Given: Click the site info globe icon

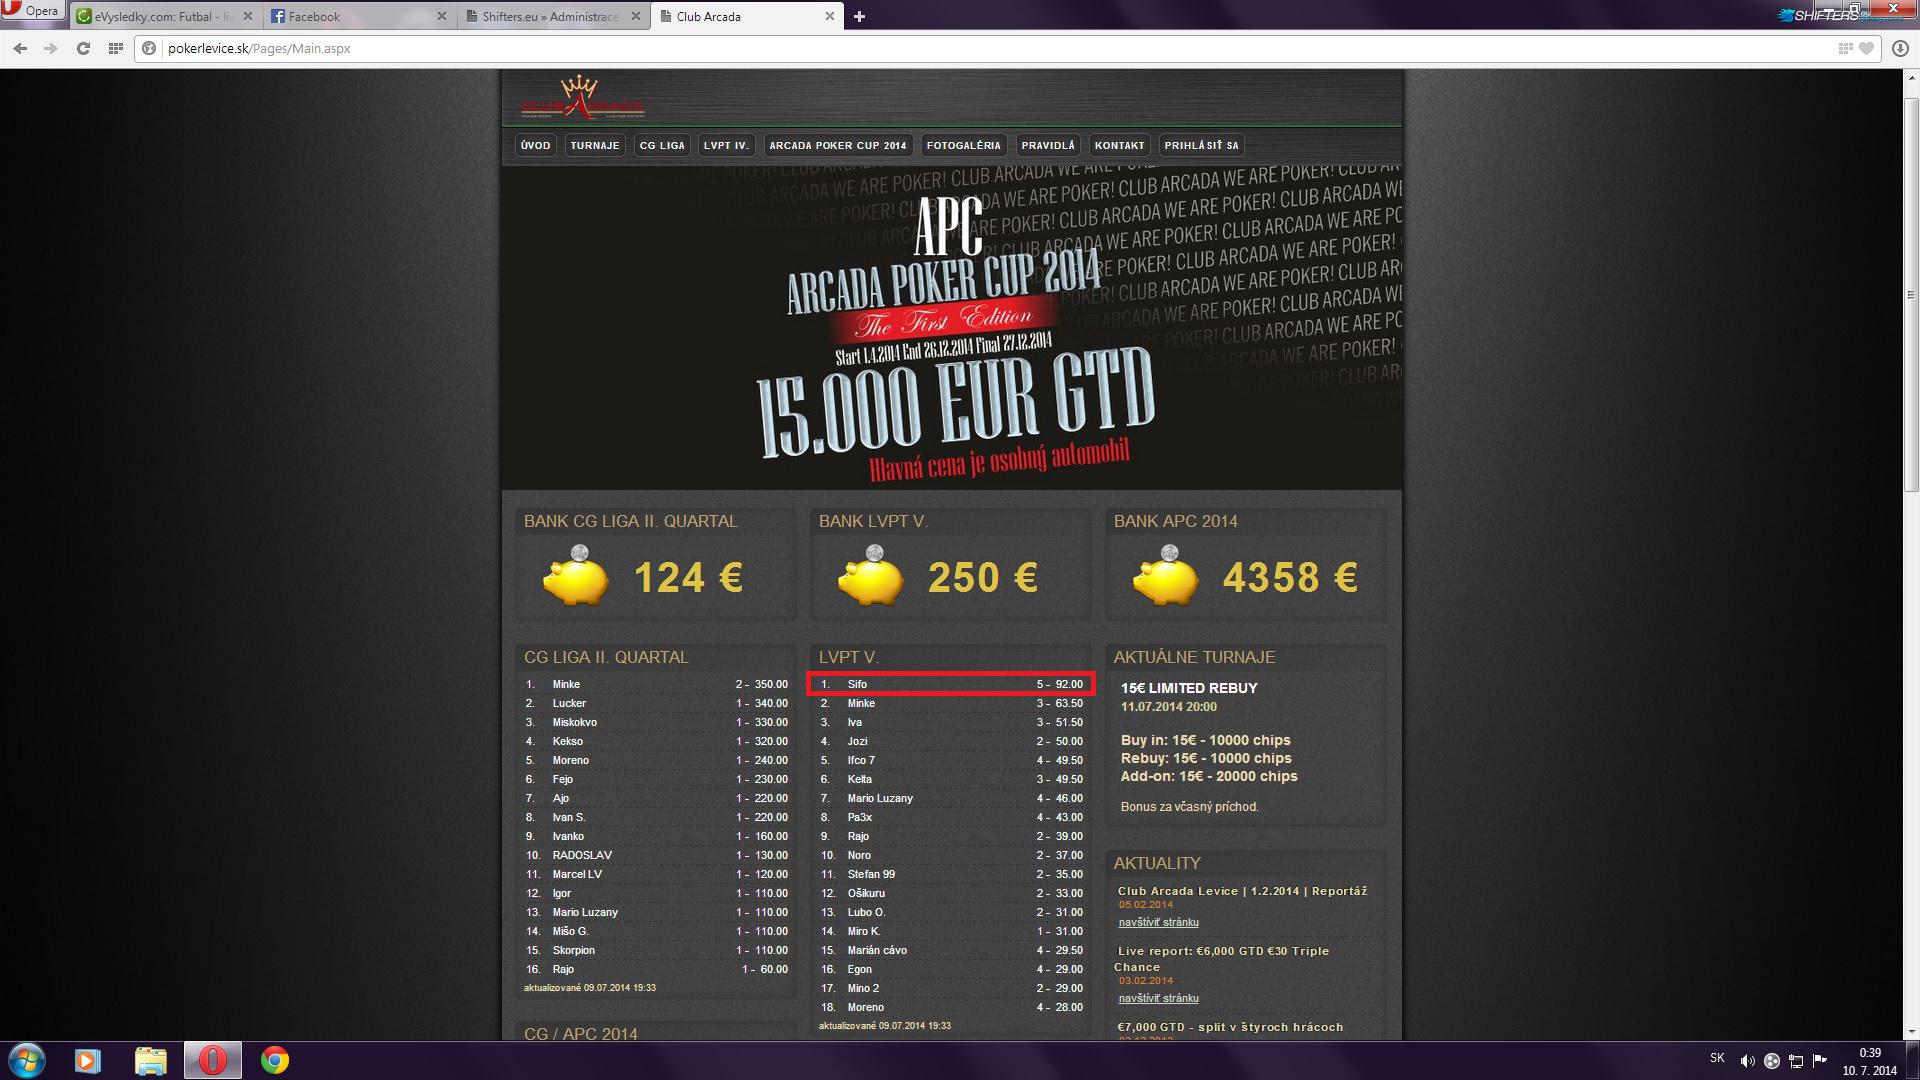Looking at the screenshot, I should (150, 48).
